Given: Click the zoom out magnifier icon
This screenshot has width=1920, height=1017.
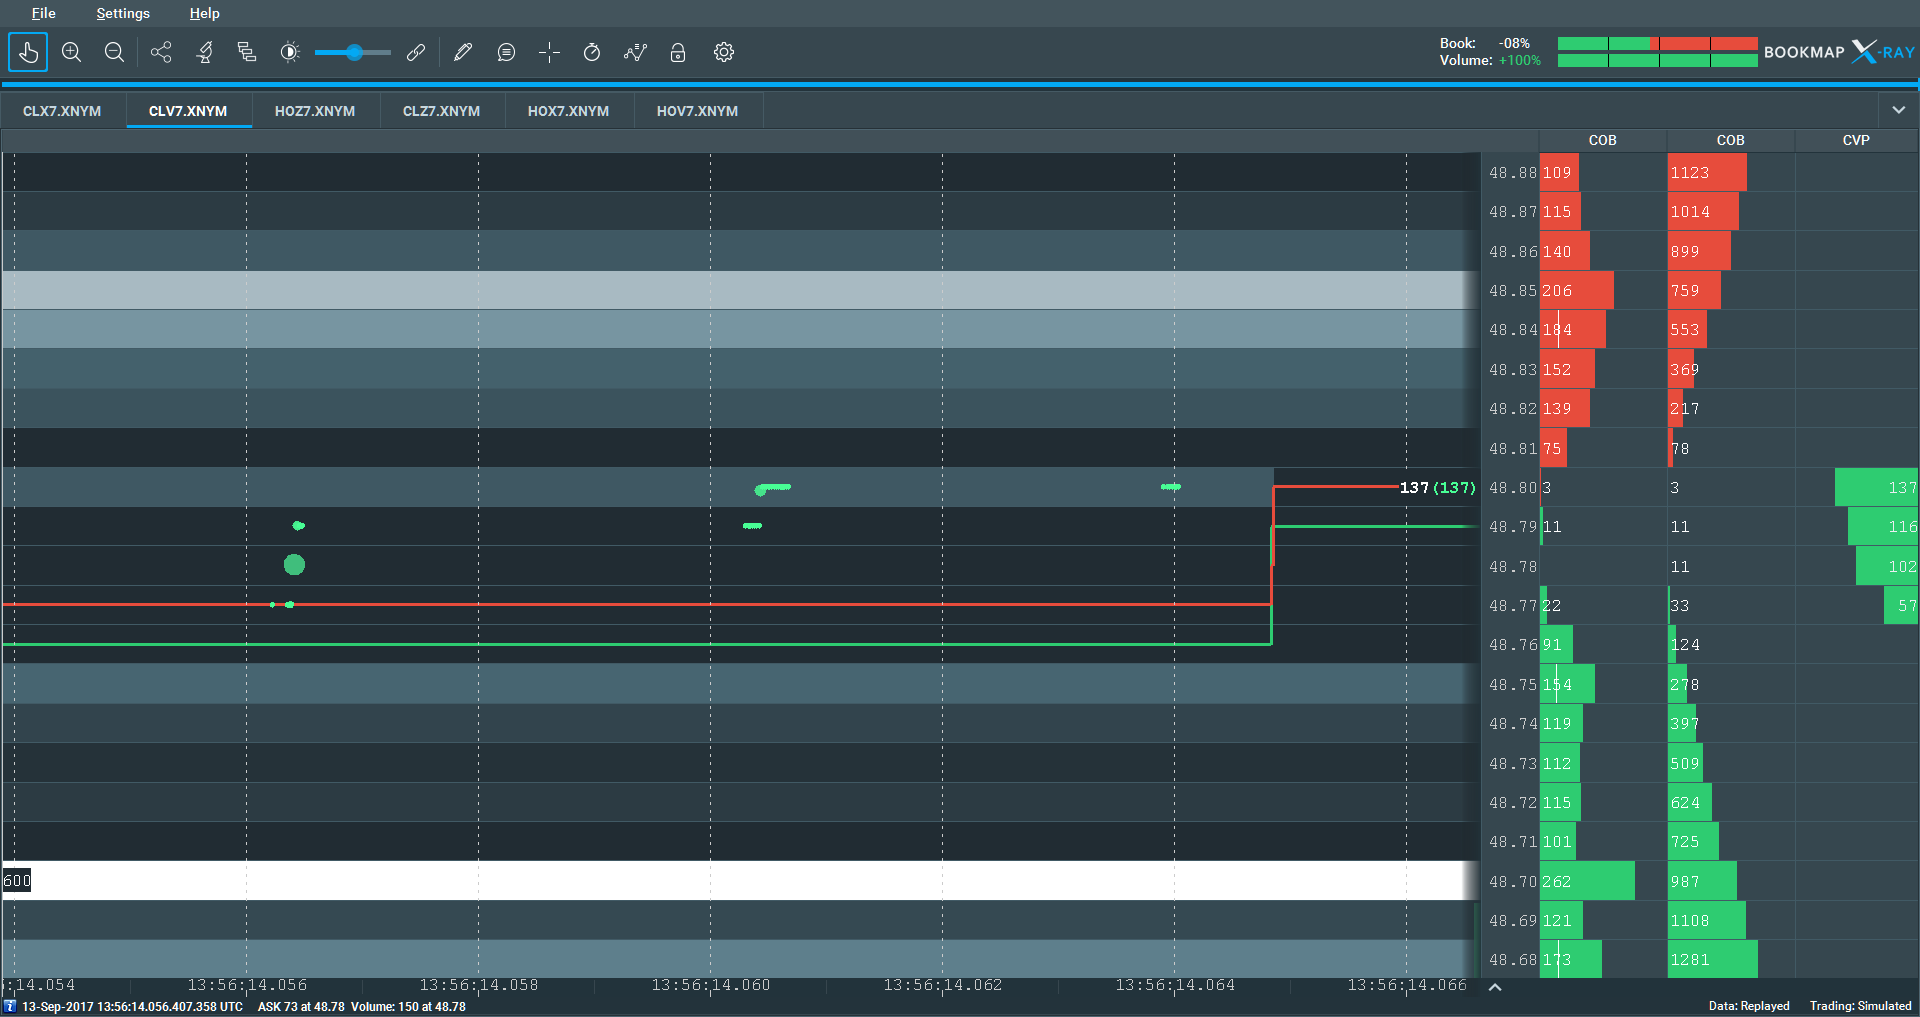Looking at the screenshot, I should click(114, 52).
